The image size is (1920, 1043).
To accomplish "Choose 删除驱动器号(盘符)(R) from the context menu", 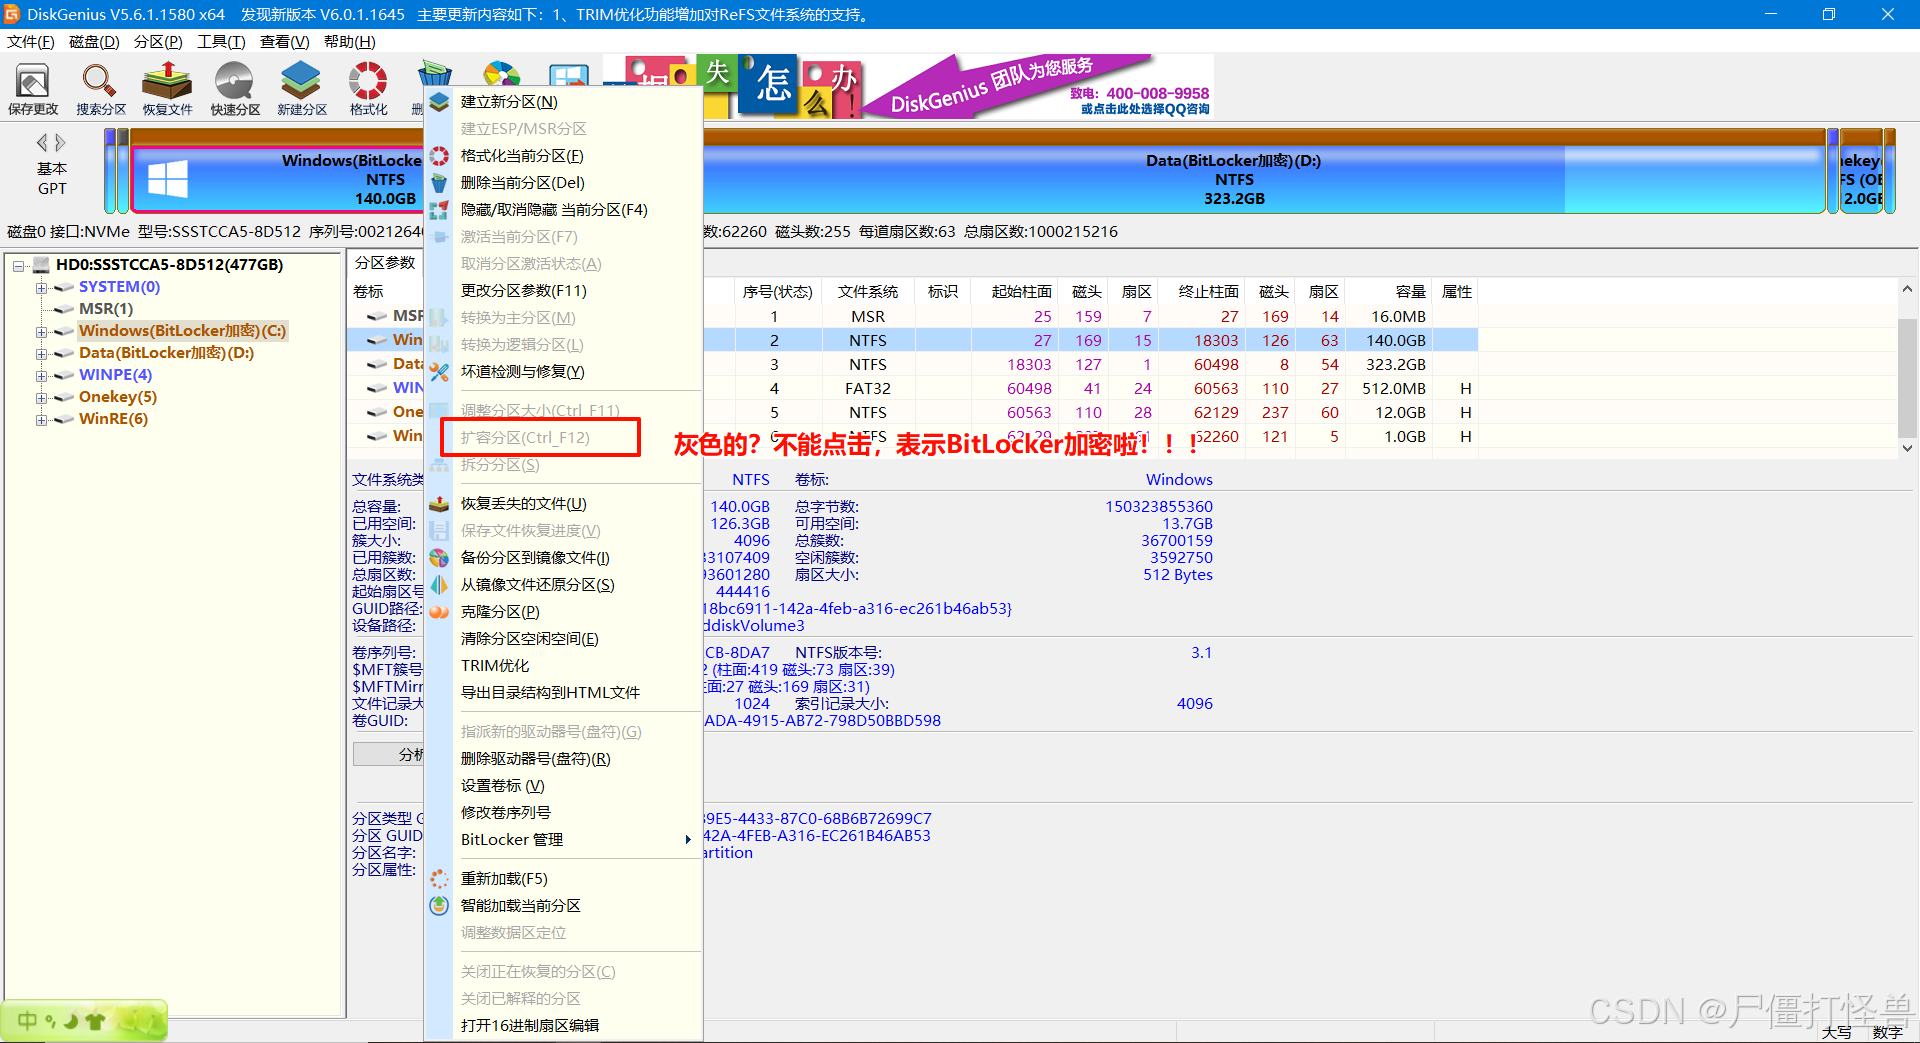I will tap(563, 759).
